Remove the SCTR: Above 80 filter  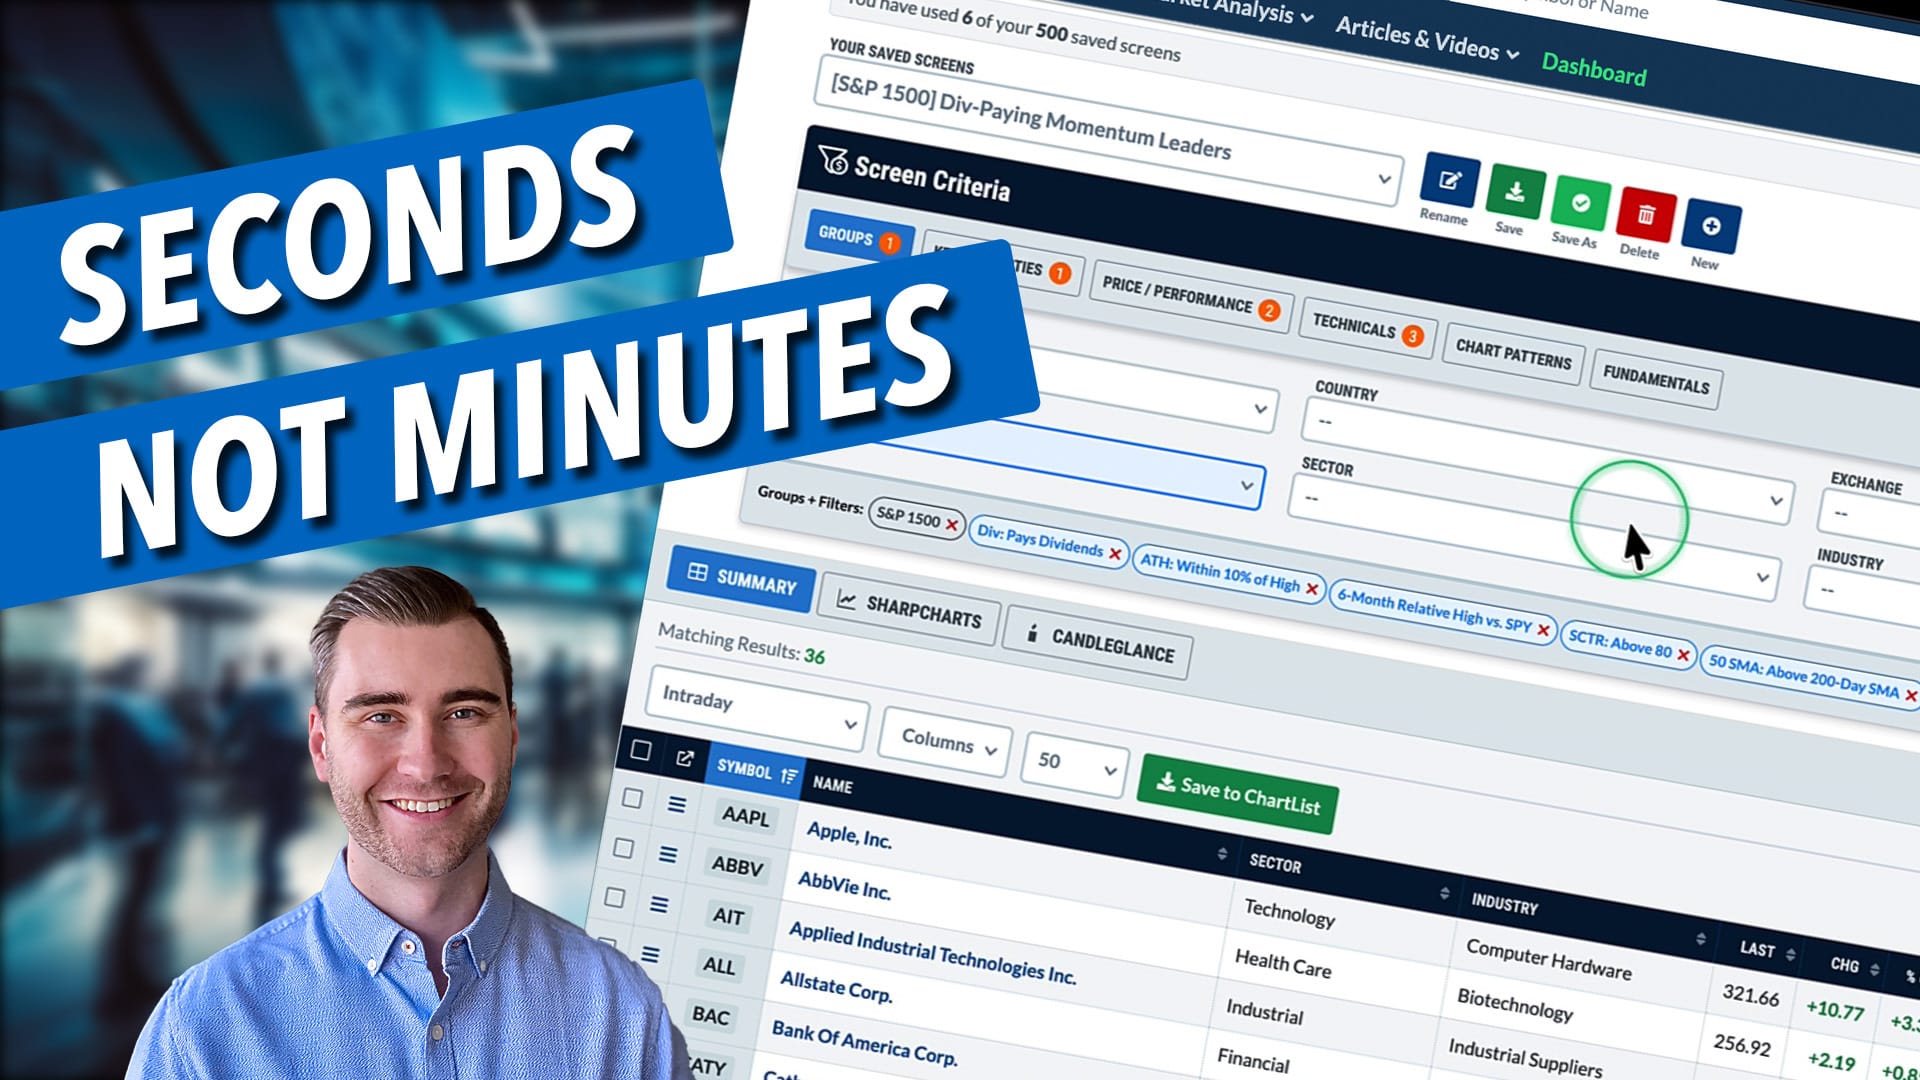[x=1683, y=655]
